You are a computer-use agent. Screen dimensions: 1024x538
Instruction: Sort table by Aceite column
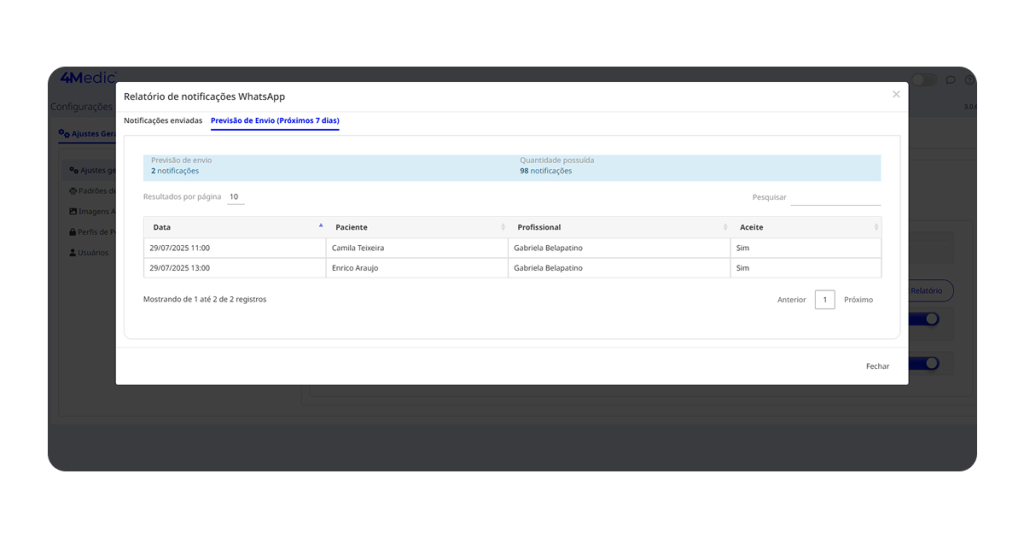(x=806, y=227)
